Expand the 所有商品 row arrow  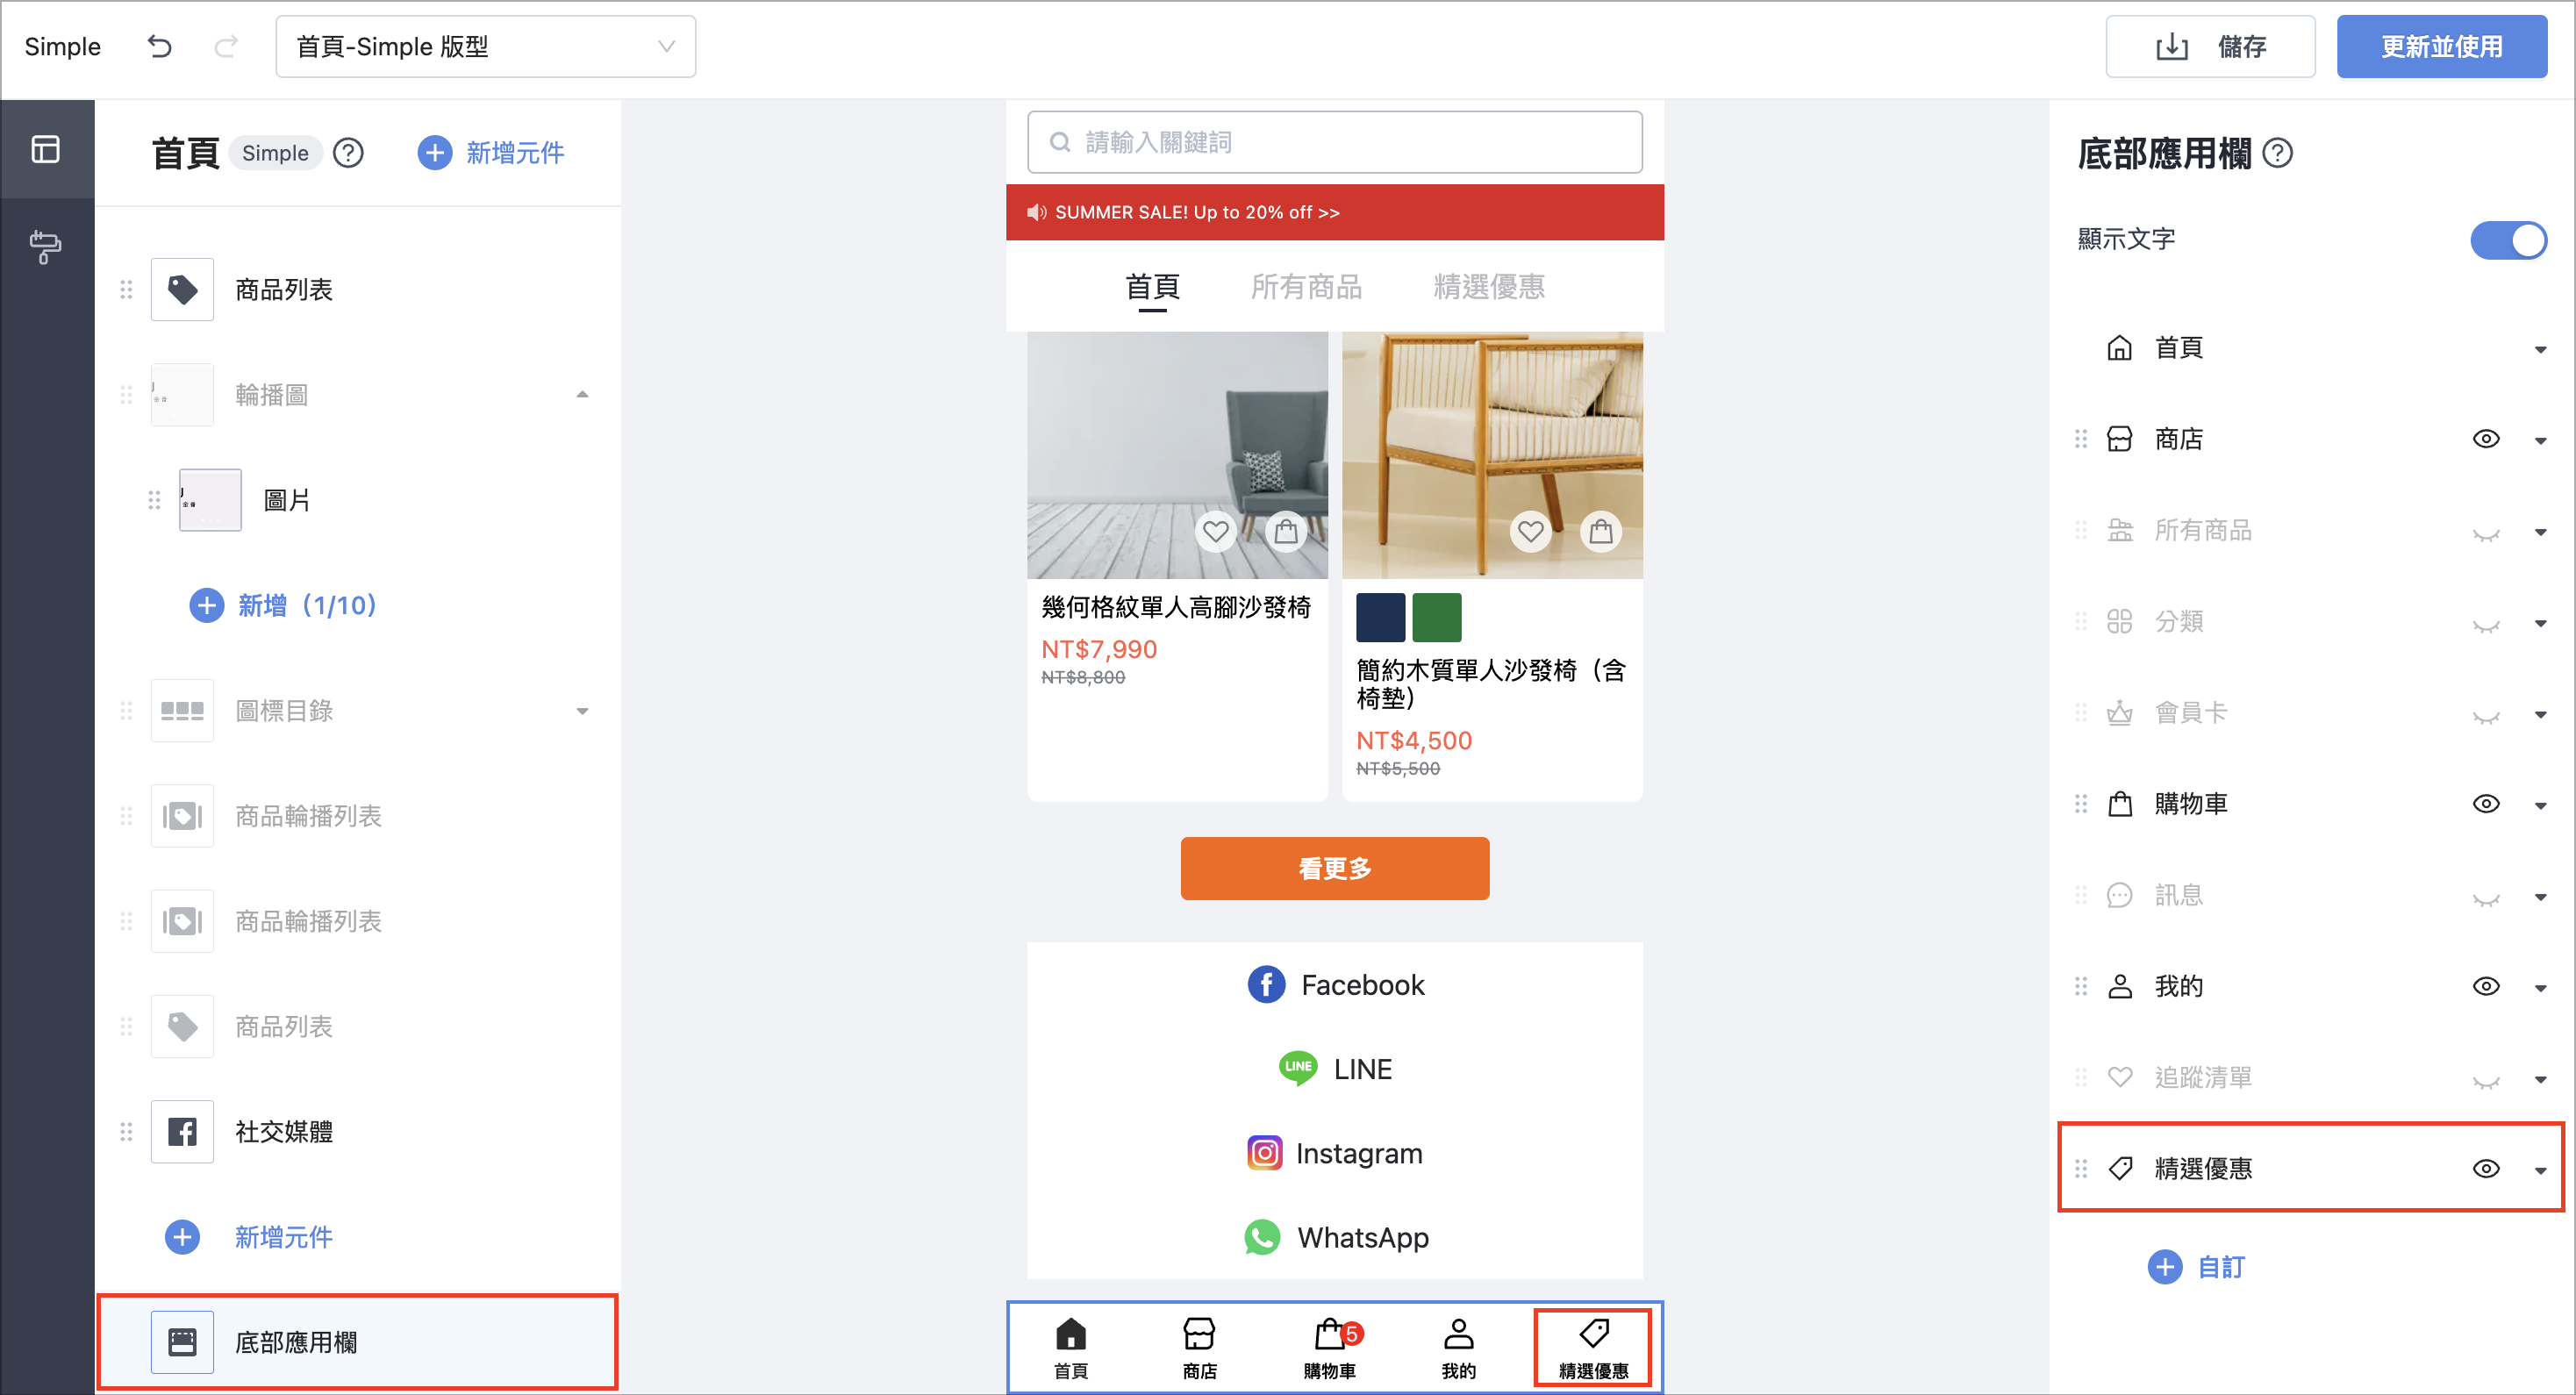[2540, 532]
